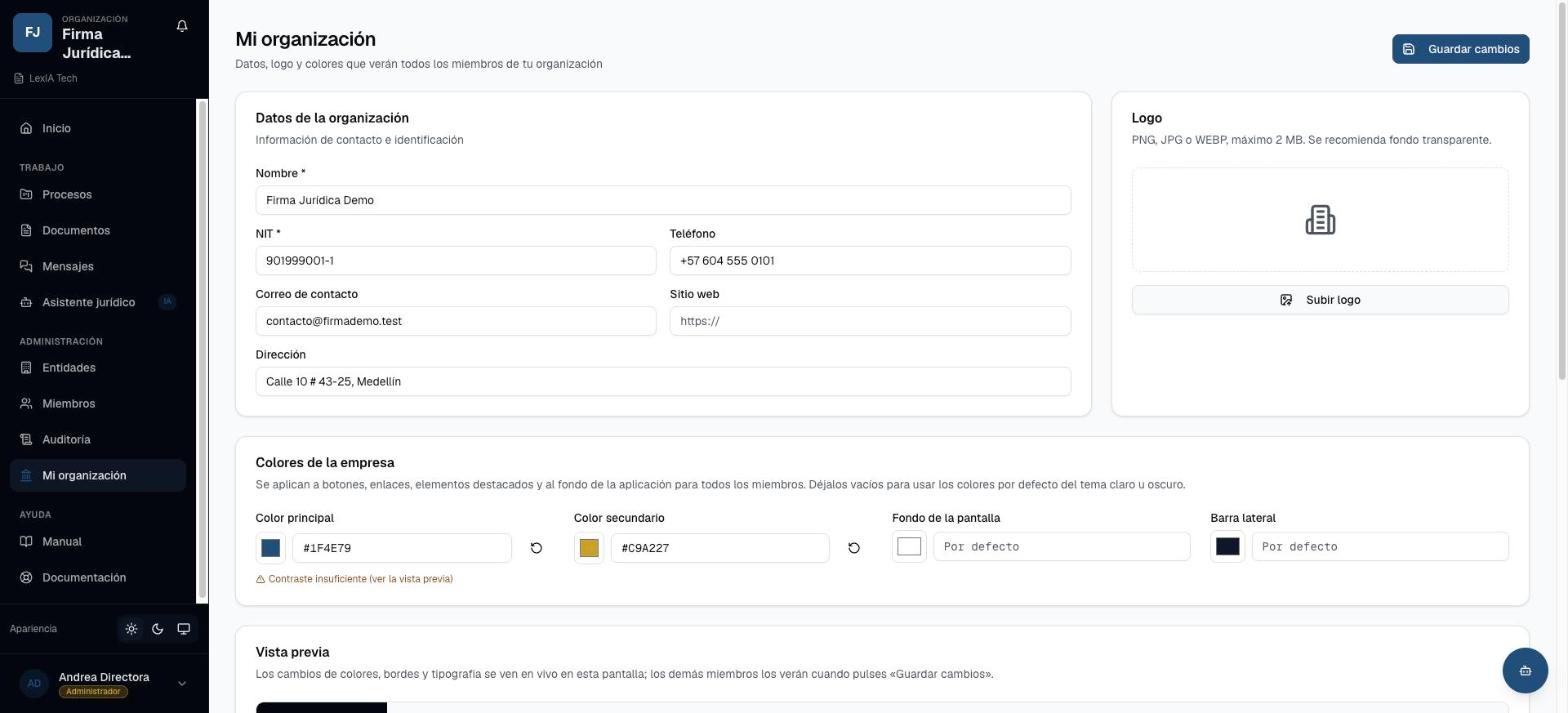Click the Asistente jurídico robot icon
1568x713 pixels.
coord(26,302)
